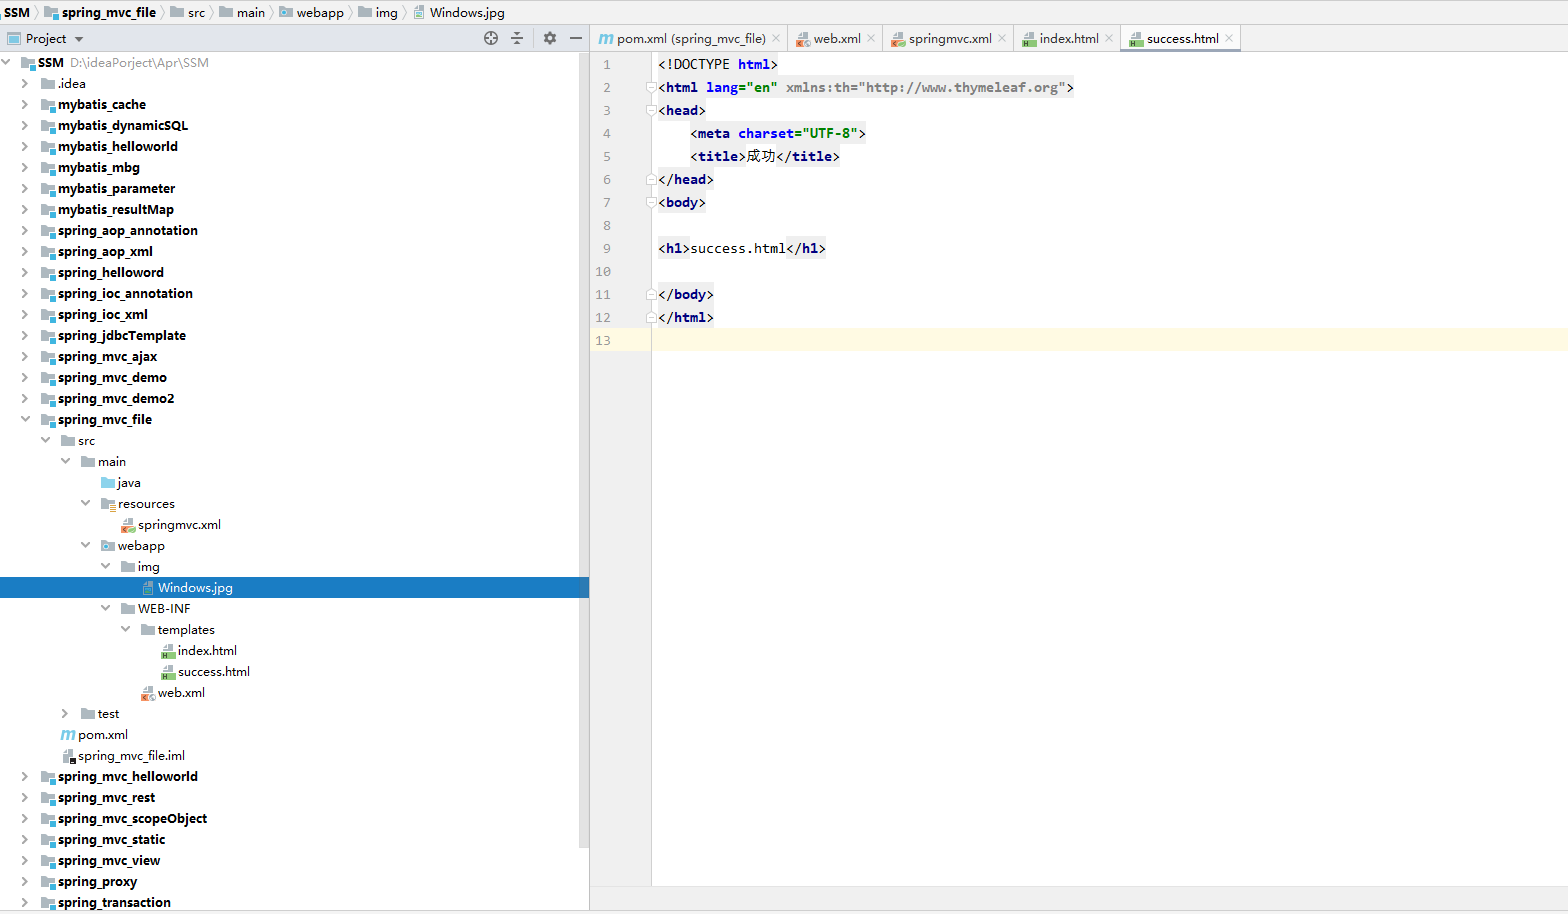Collapse the spring_mvc_file module
Screen dimensions: 1568x914
coord(25,419)
